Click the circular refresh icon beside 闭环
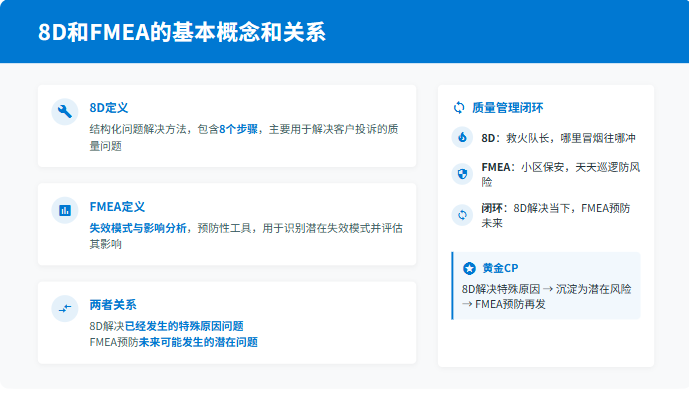The image size is (689, 404). tap(462, 214)
